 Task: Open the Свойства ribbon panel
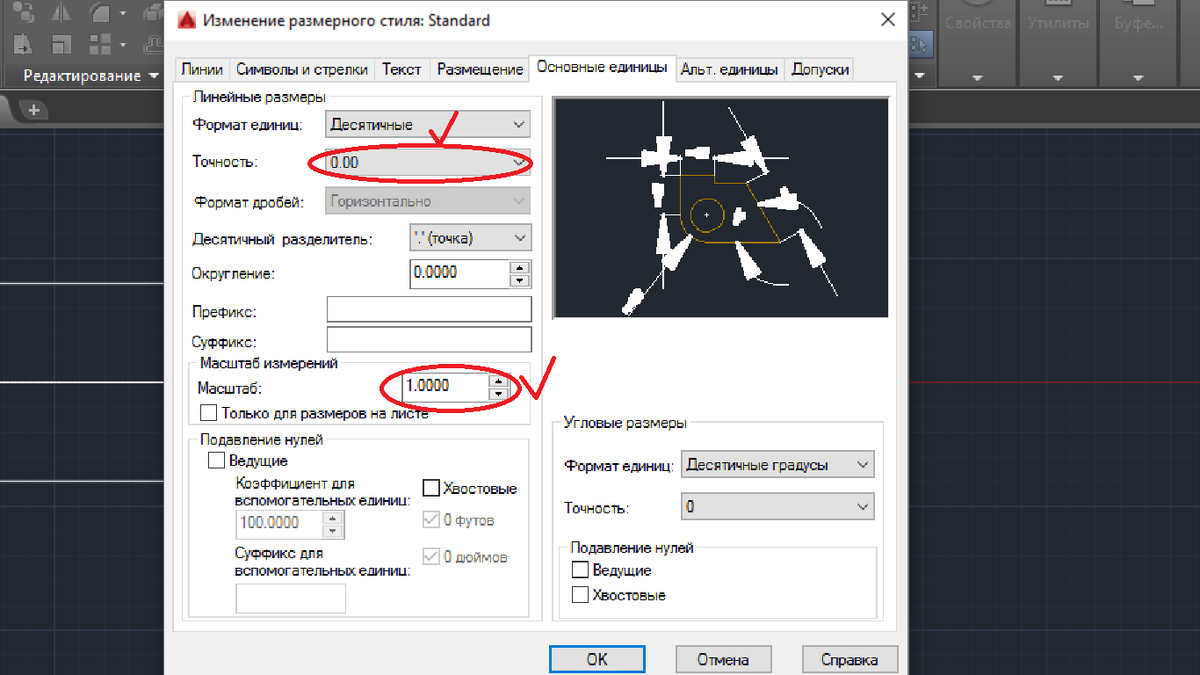(x=976, y=44)
